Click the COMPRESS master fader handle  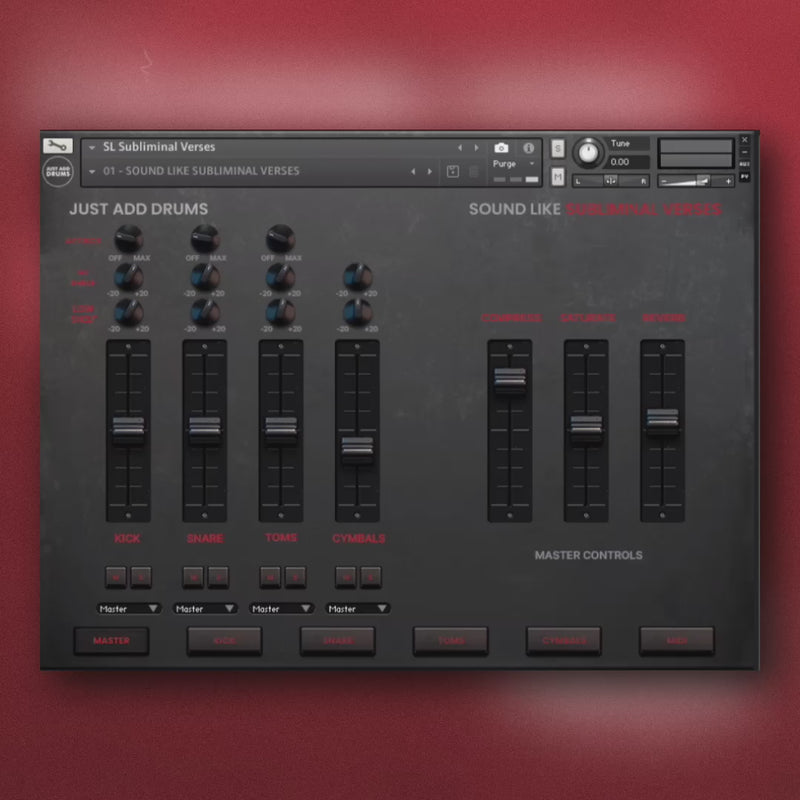point(509,380)
